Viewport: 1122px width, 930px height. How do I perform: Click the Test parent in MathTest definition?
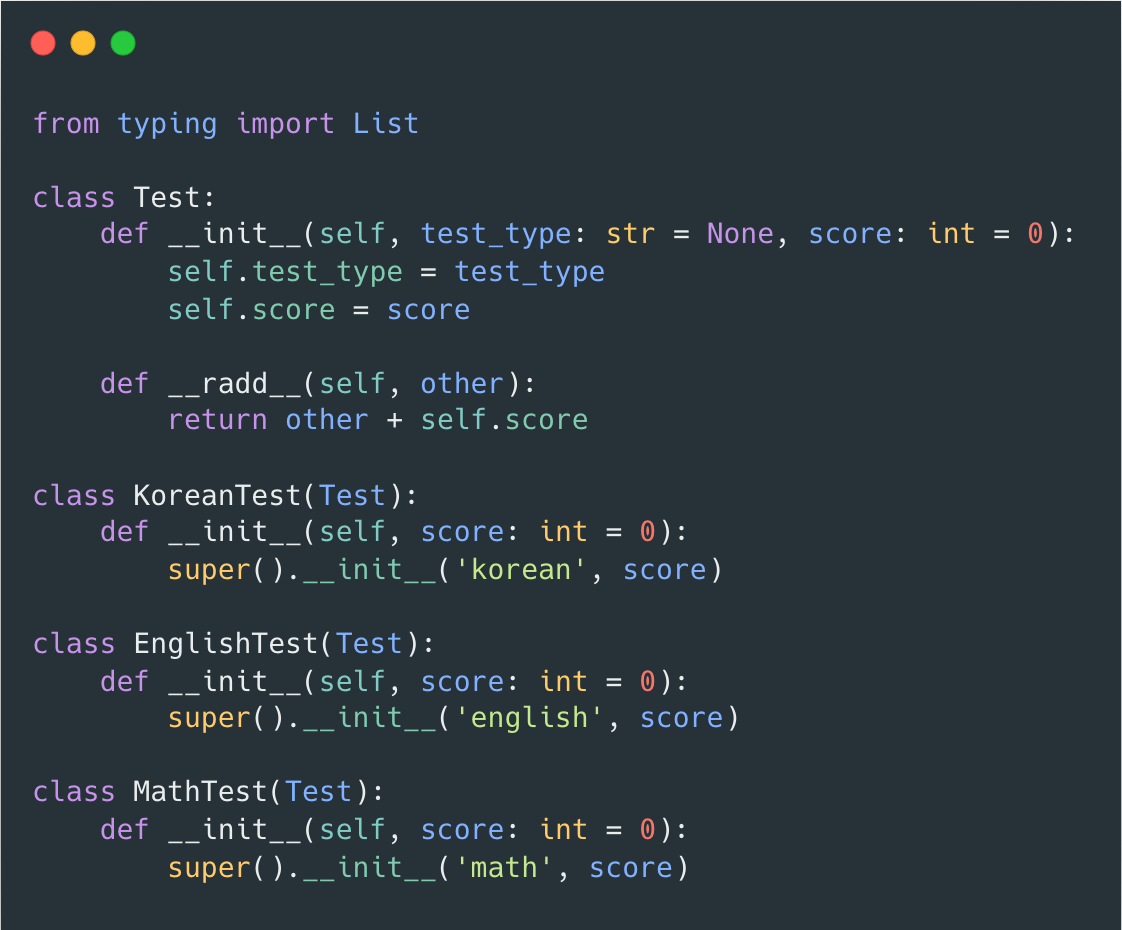[318, 791]
